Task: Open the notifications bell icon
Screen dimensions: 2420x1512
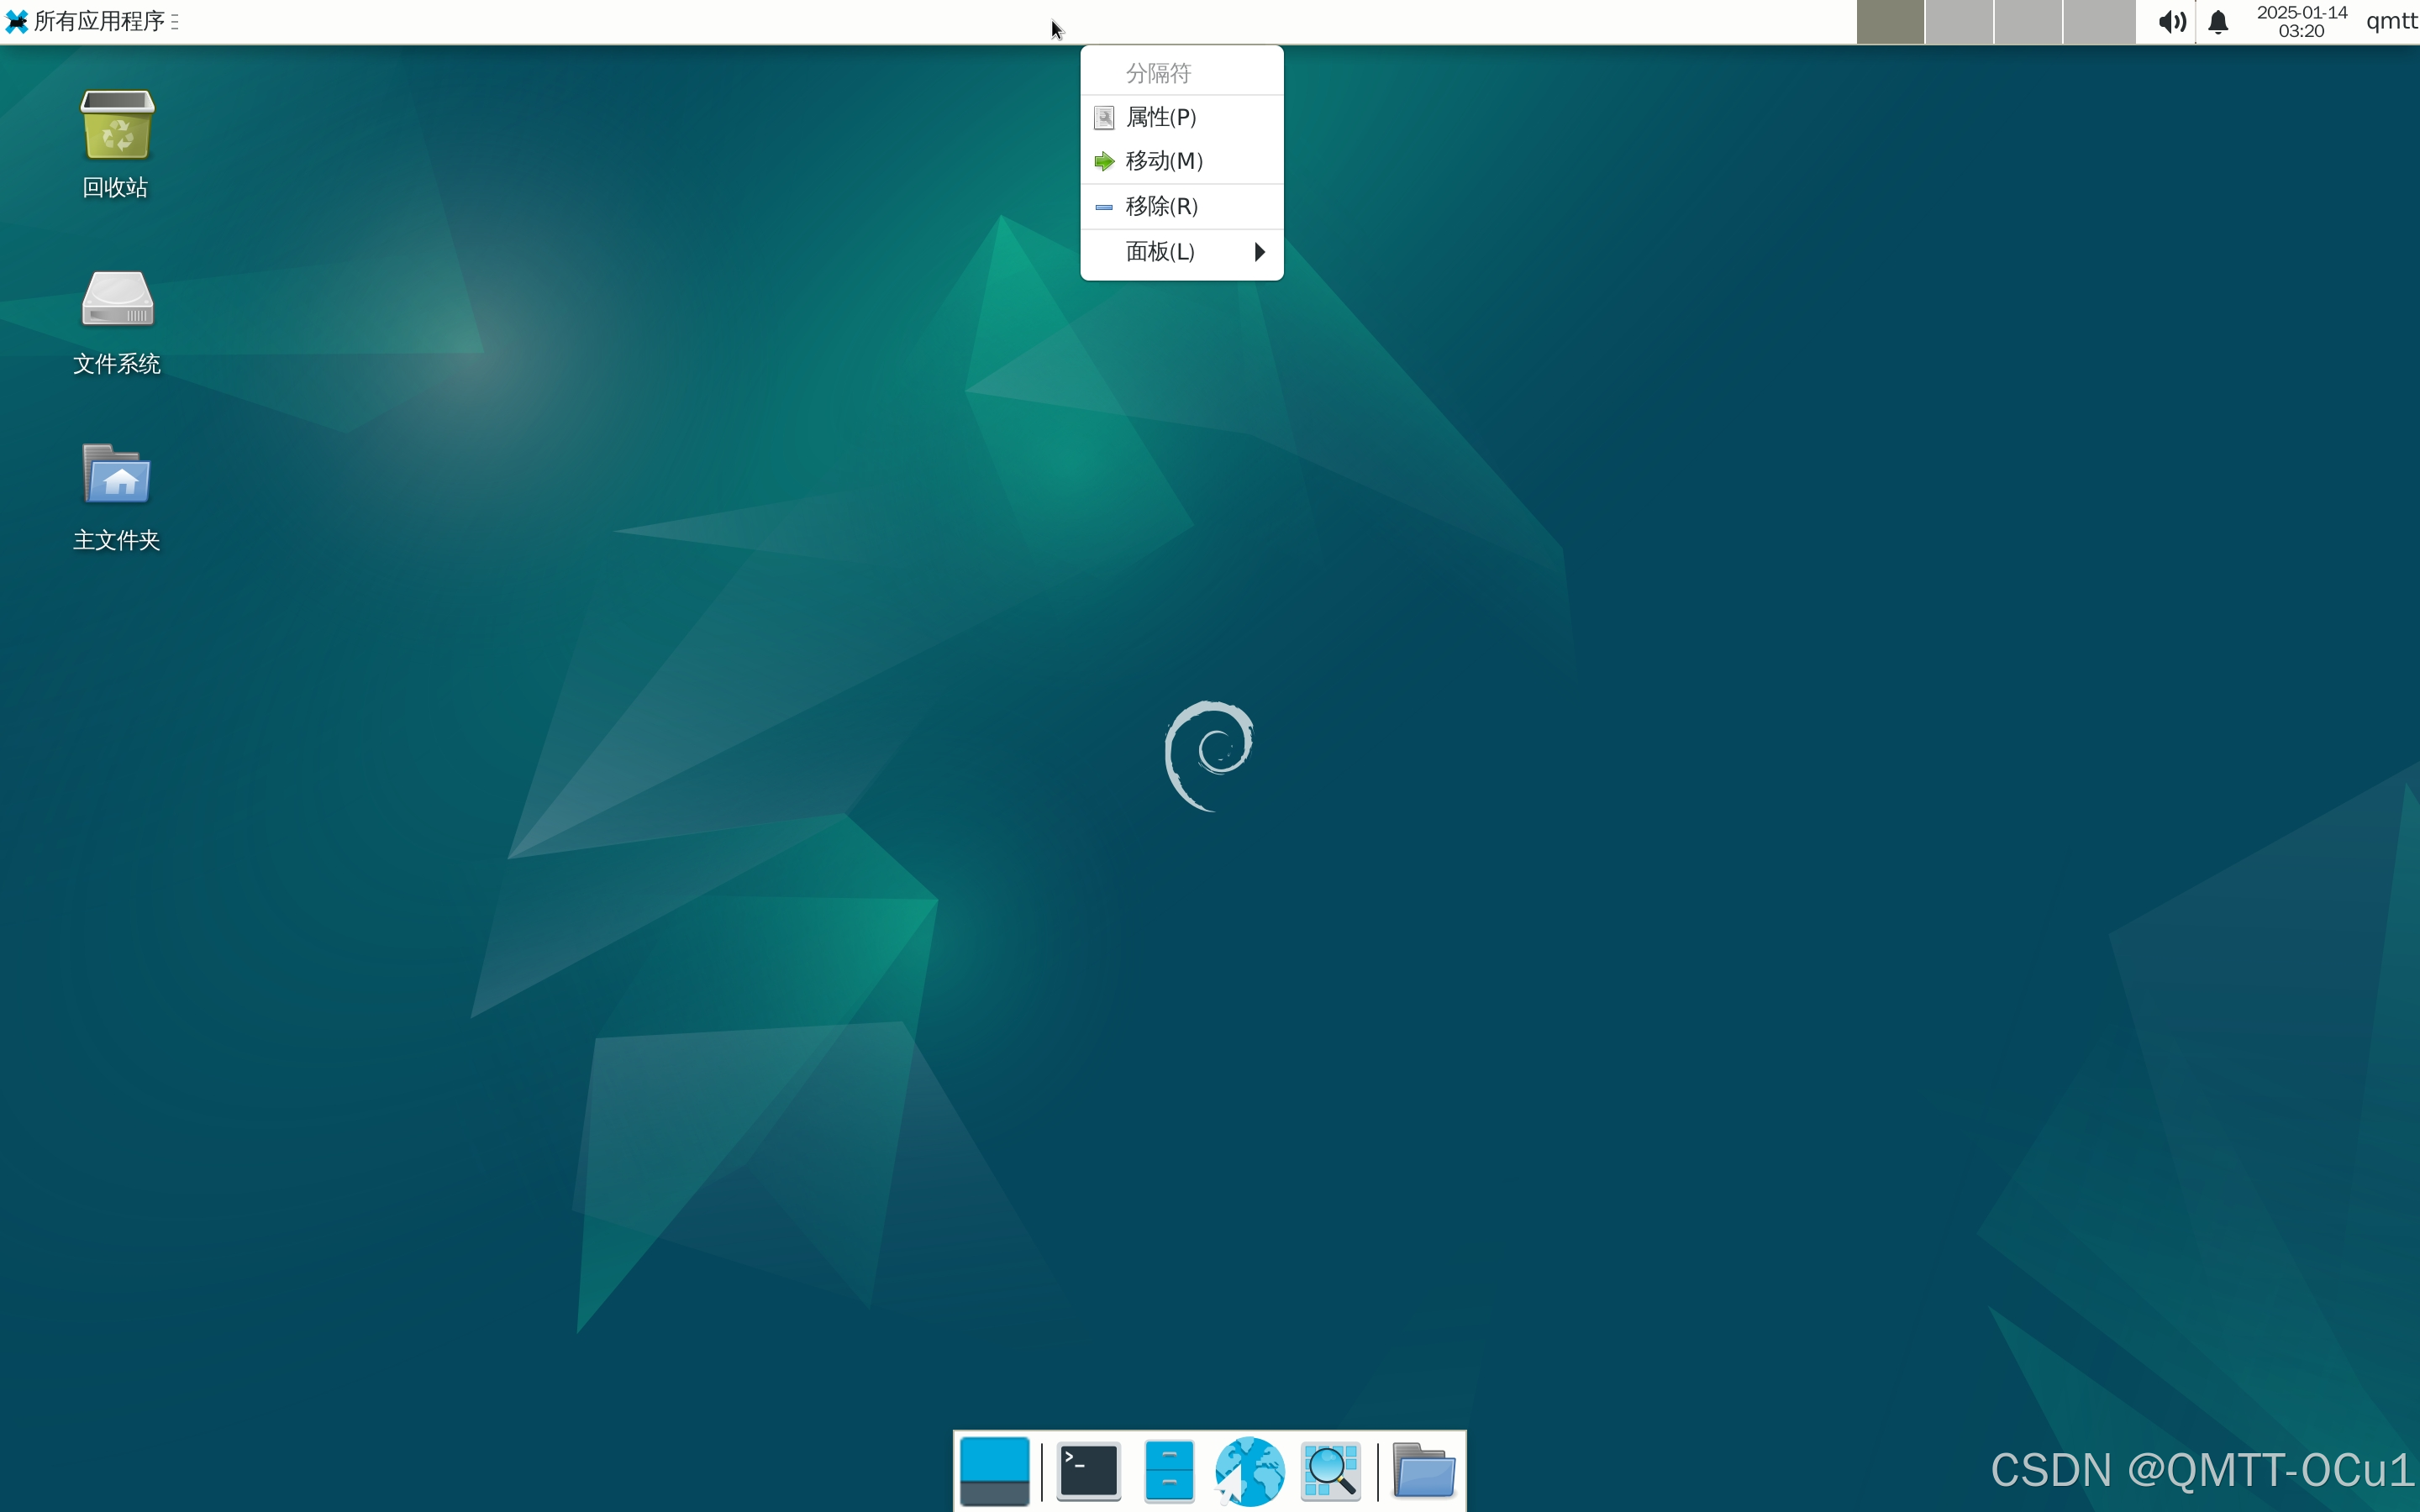Action: point(2218,22)
